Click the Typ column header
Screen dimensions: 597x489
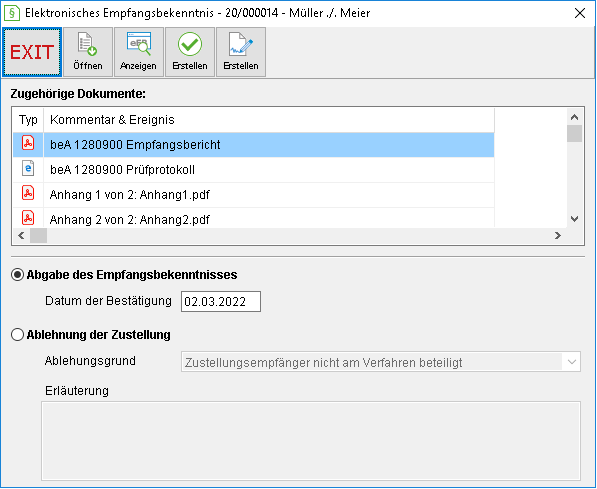(28, 120)
